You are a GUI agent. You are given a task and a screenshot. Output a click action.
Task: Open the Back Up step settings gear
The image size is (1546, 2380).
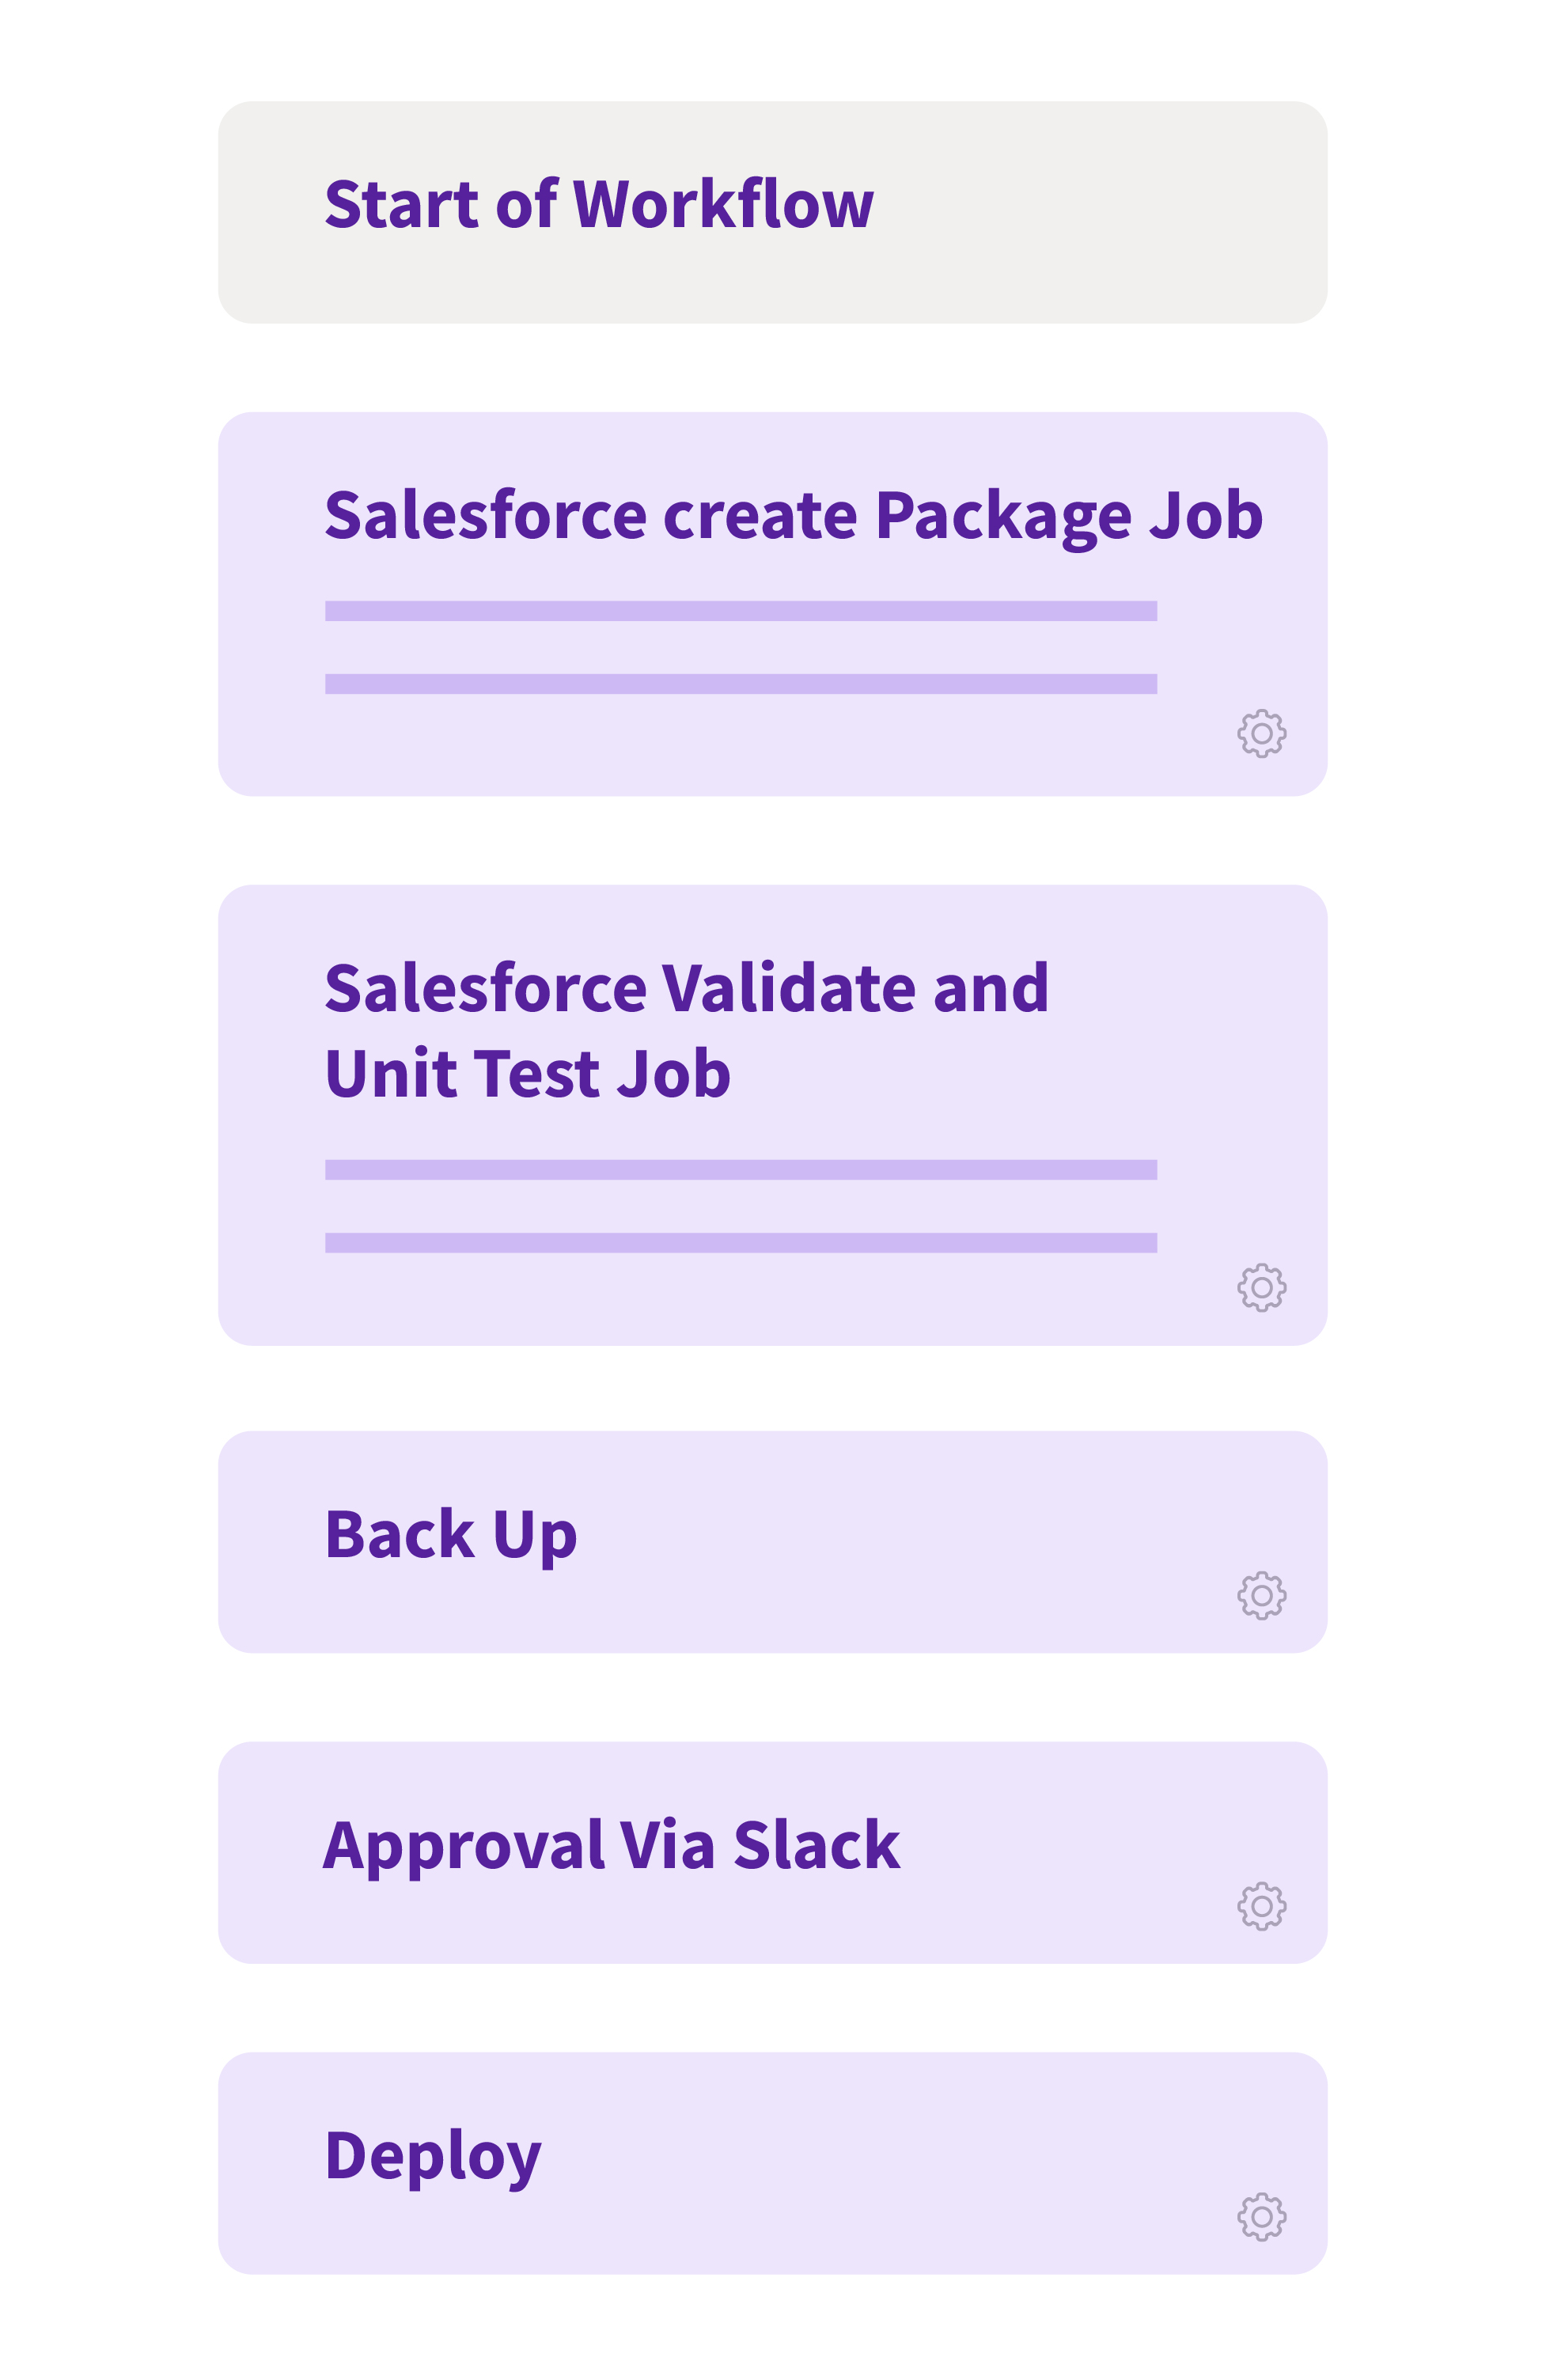point(1261,1595)
